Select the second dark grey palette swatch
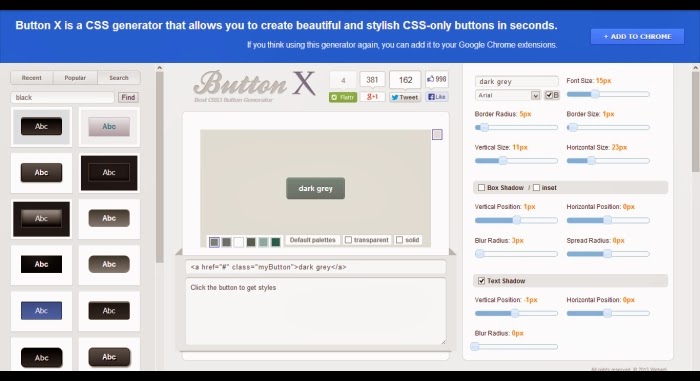This screenshot has height=381, width=700. 227,242
